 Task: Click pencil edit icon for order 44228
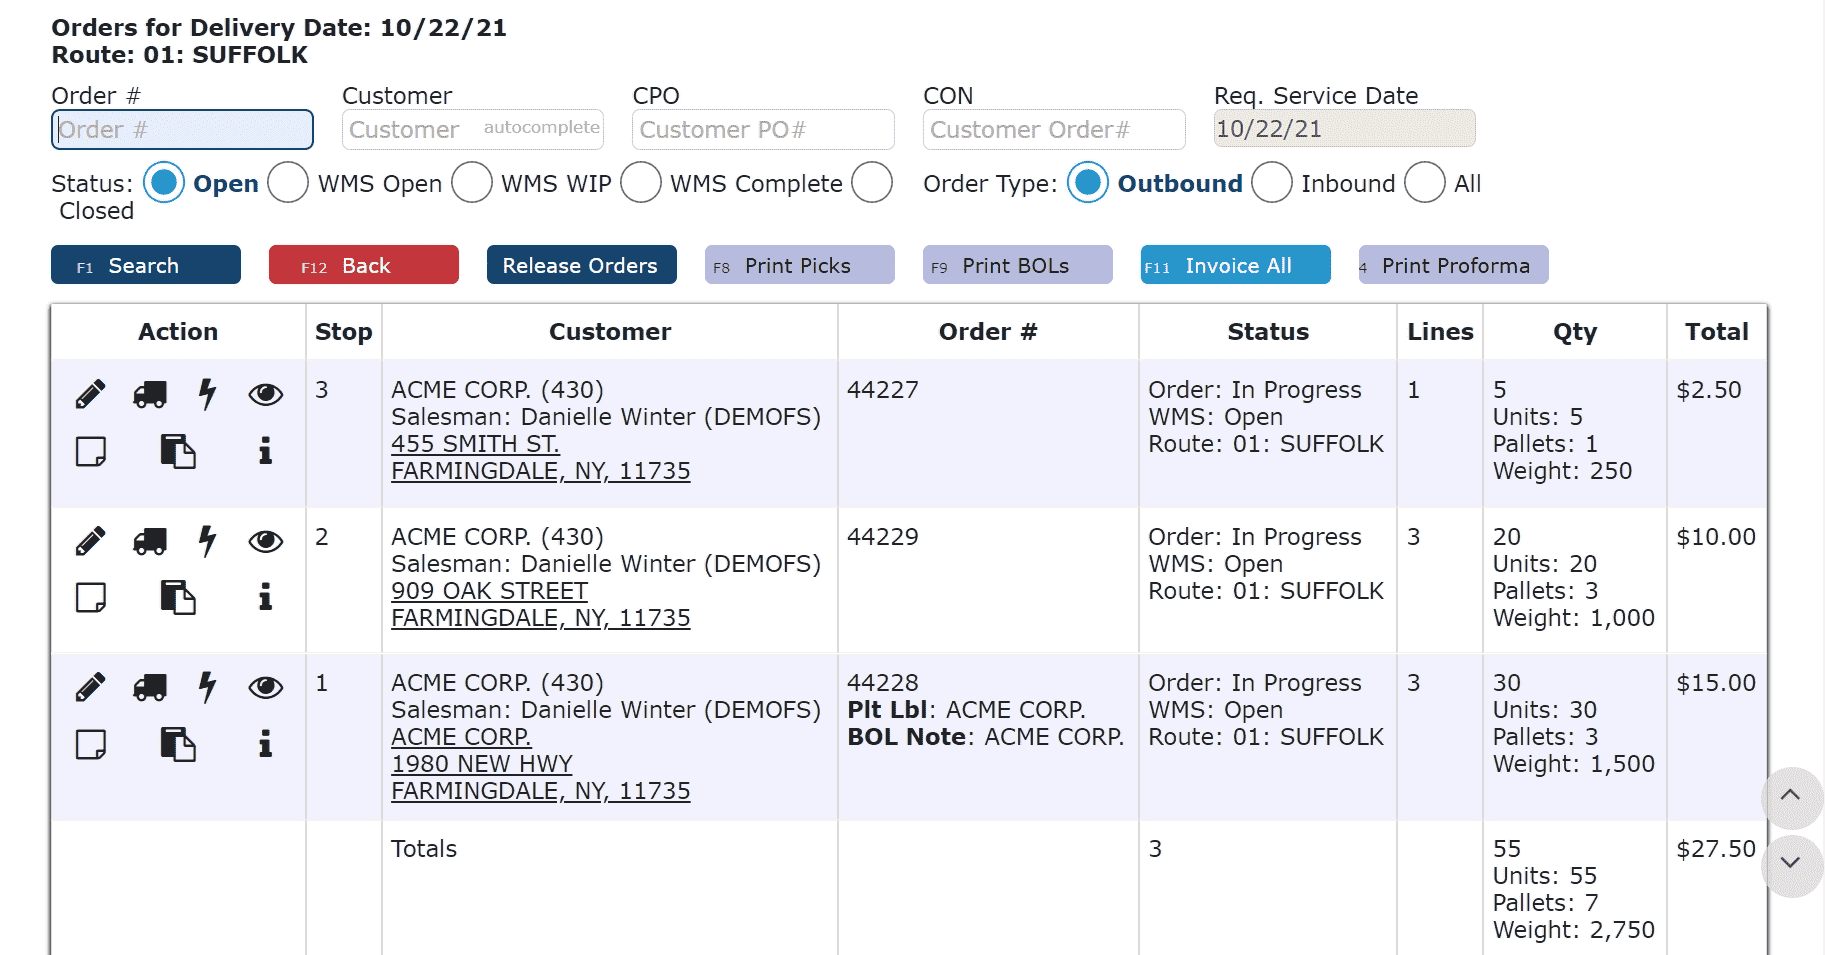click(x=90, y=687)
